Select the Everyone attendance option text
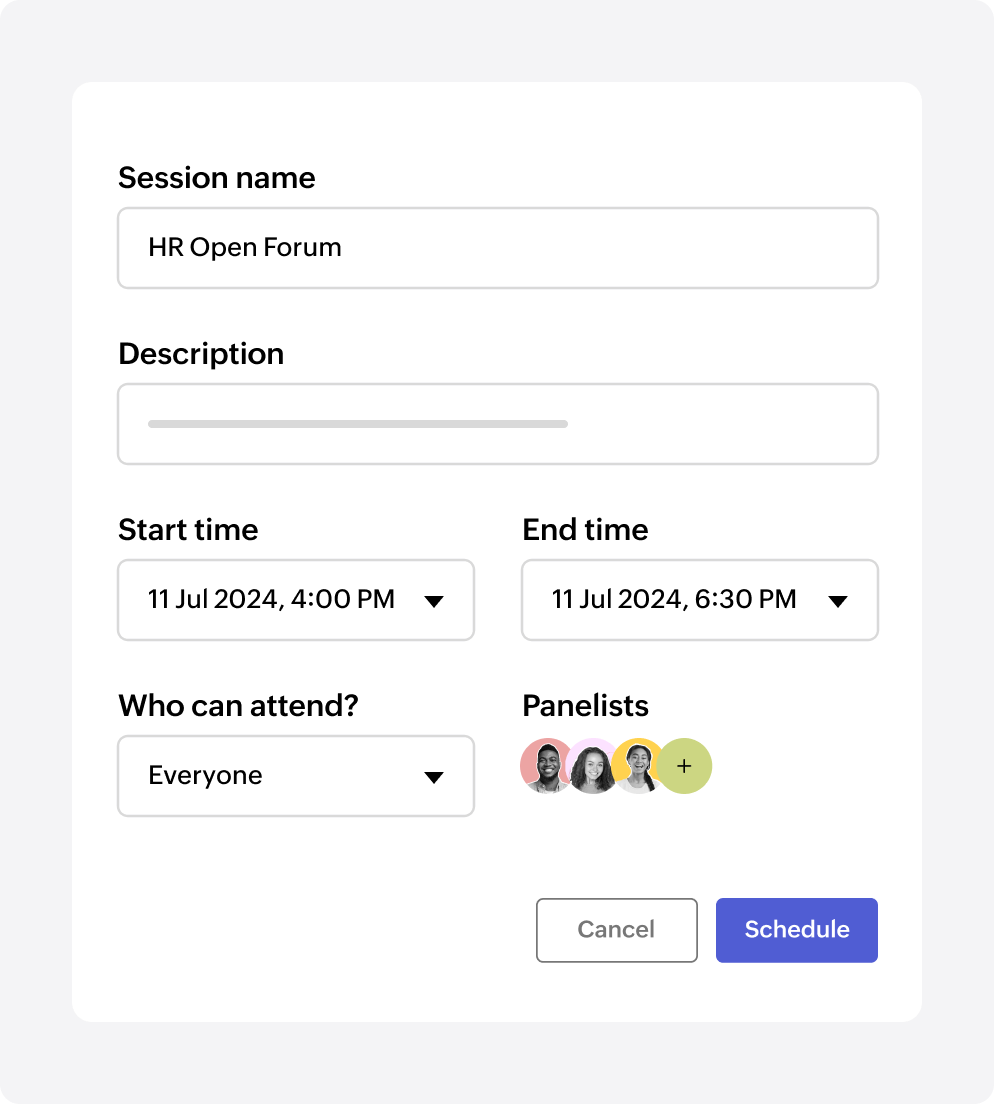994x1104 pixels. [205, 776]
